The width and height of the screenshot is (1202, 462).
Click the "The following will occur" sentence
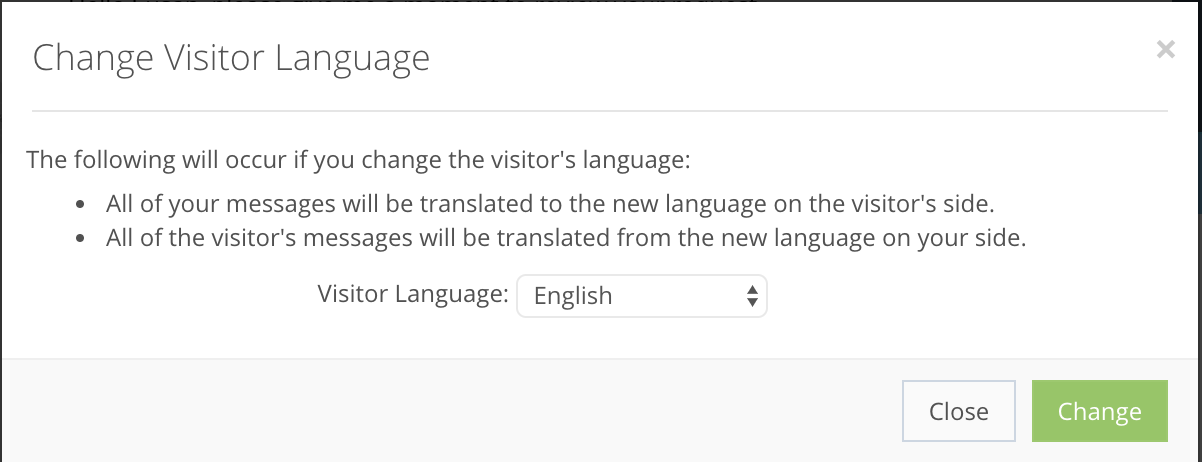[x=358, y=160]
